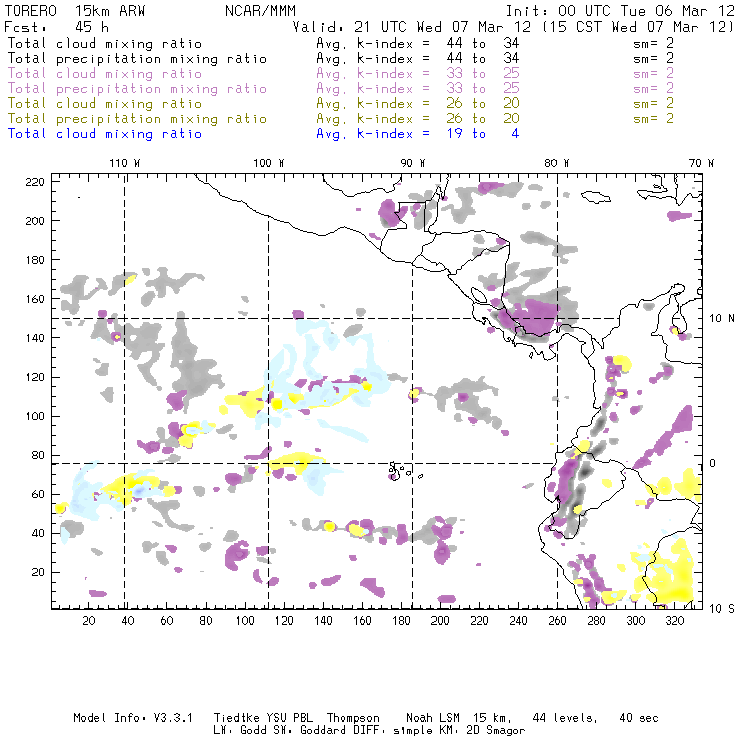Click the "220" tick label on vertical axis

click(35, 182)
